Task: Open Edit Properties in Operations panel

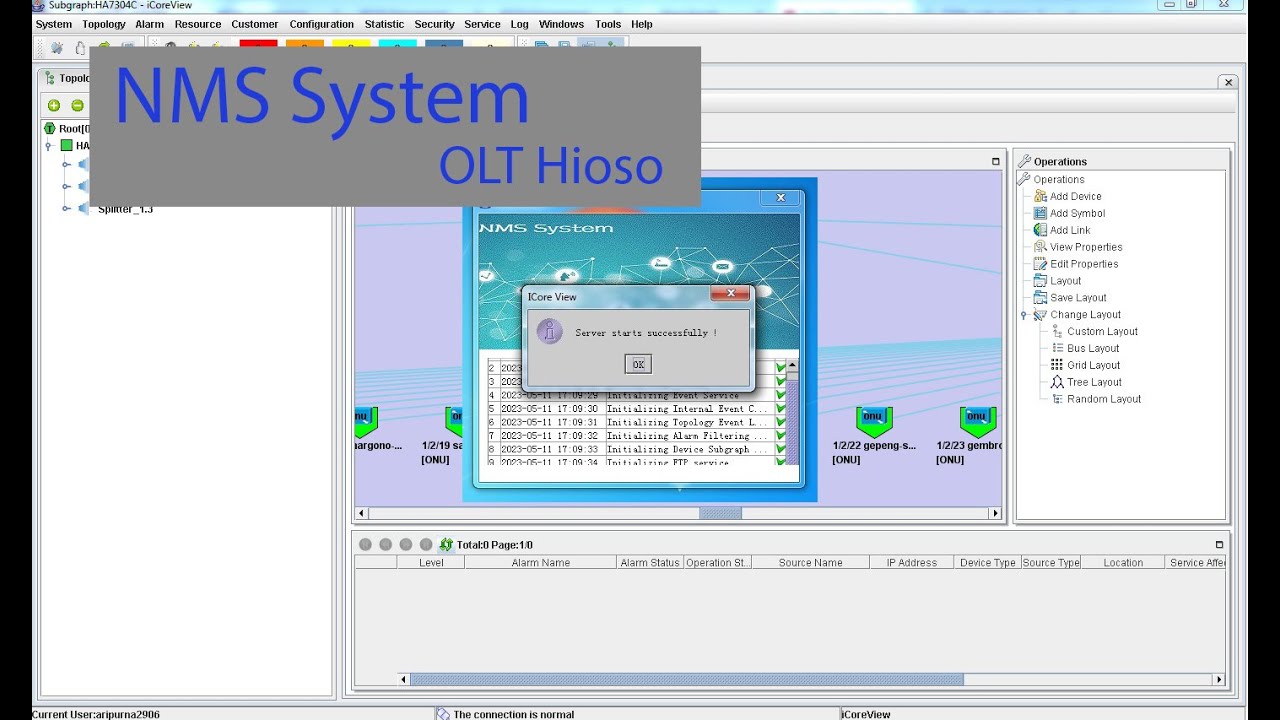Action: (x=1084, y=264)
